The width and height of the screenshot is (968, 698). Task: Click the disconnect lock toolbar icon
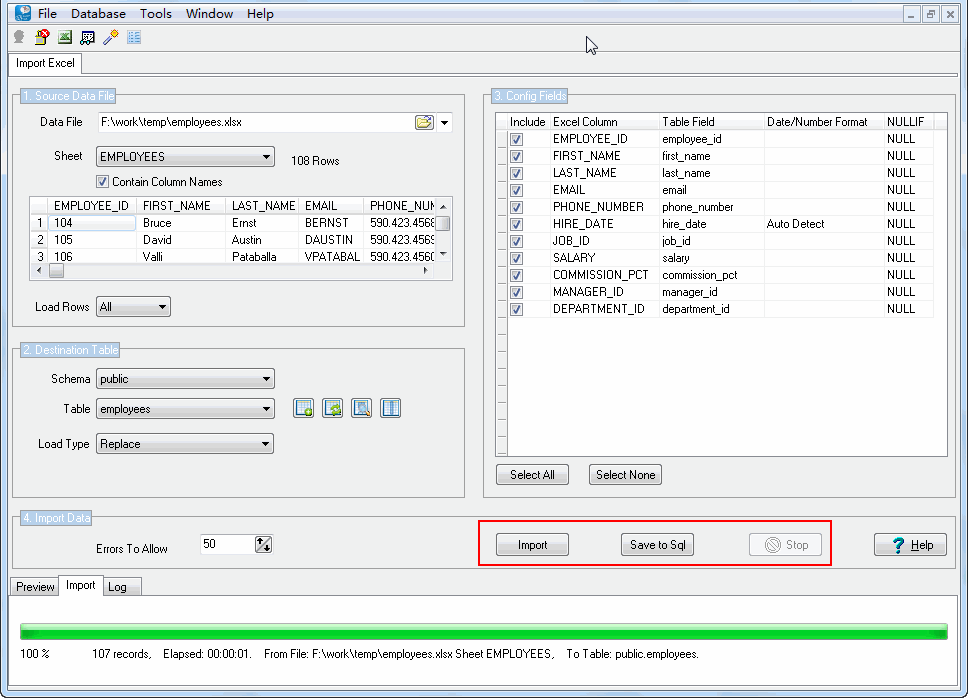[42, 37]
